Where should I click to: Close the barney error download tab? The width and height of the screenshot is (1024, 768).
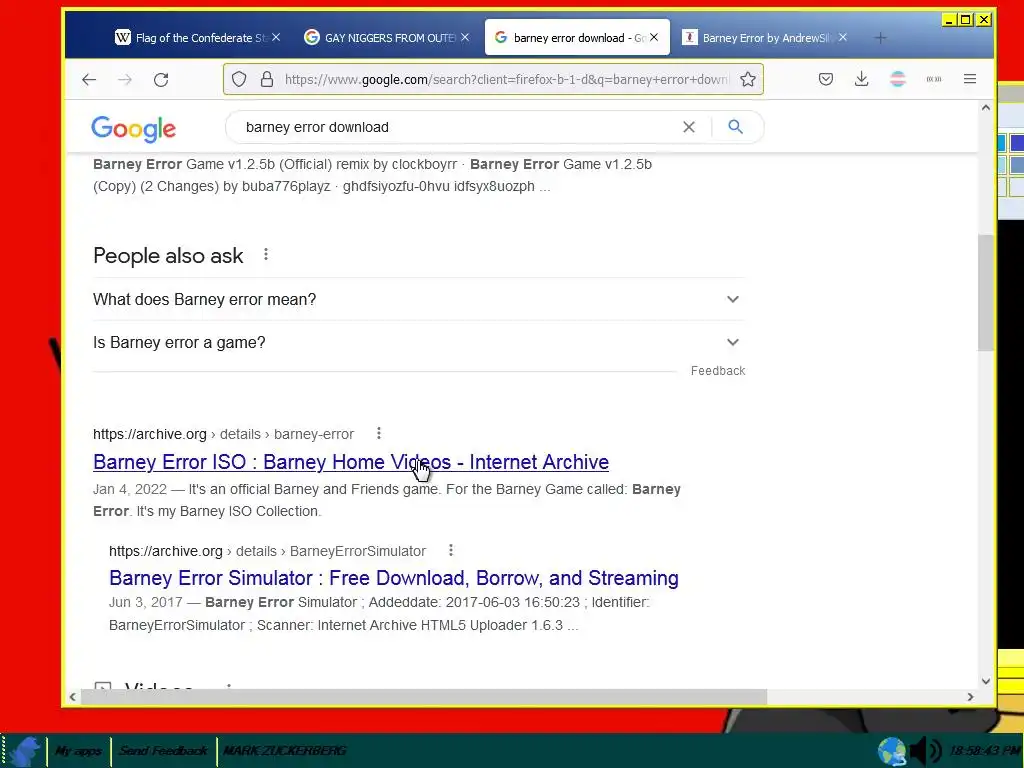[x=654, y=37]
